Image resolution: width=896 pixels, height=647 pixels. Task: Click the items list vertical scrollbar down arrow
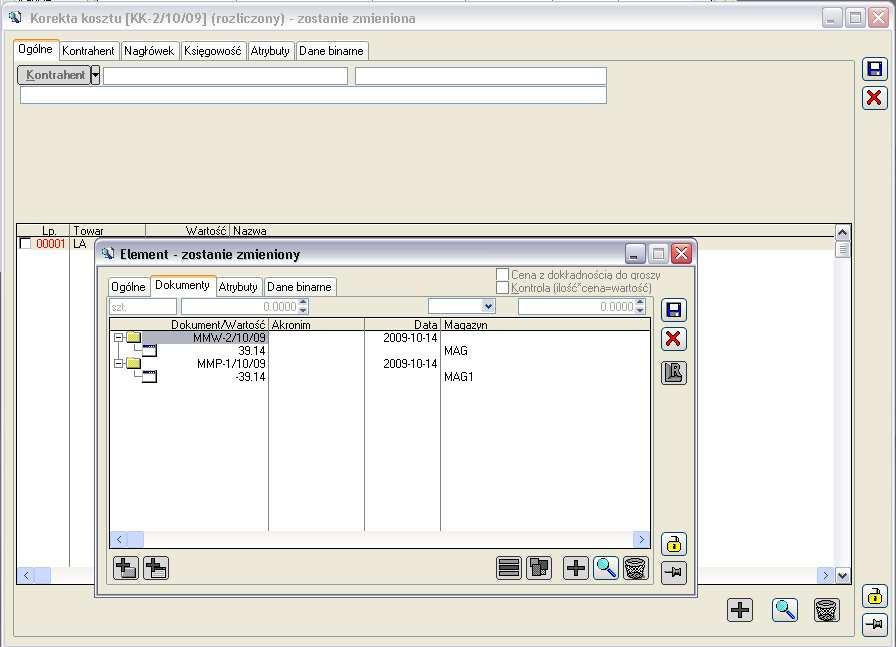tap(842, 576)
